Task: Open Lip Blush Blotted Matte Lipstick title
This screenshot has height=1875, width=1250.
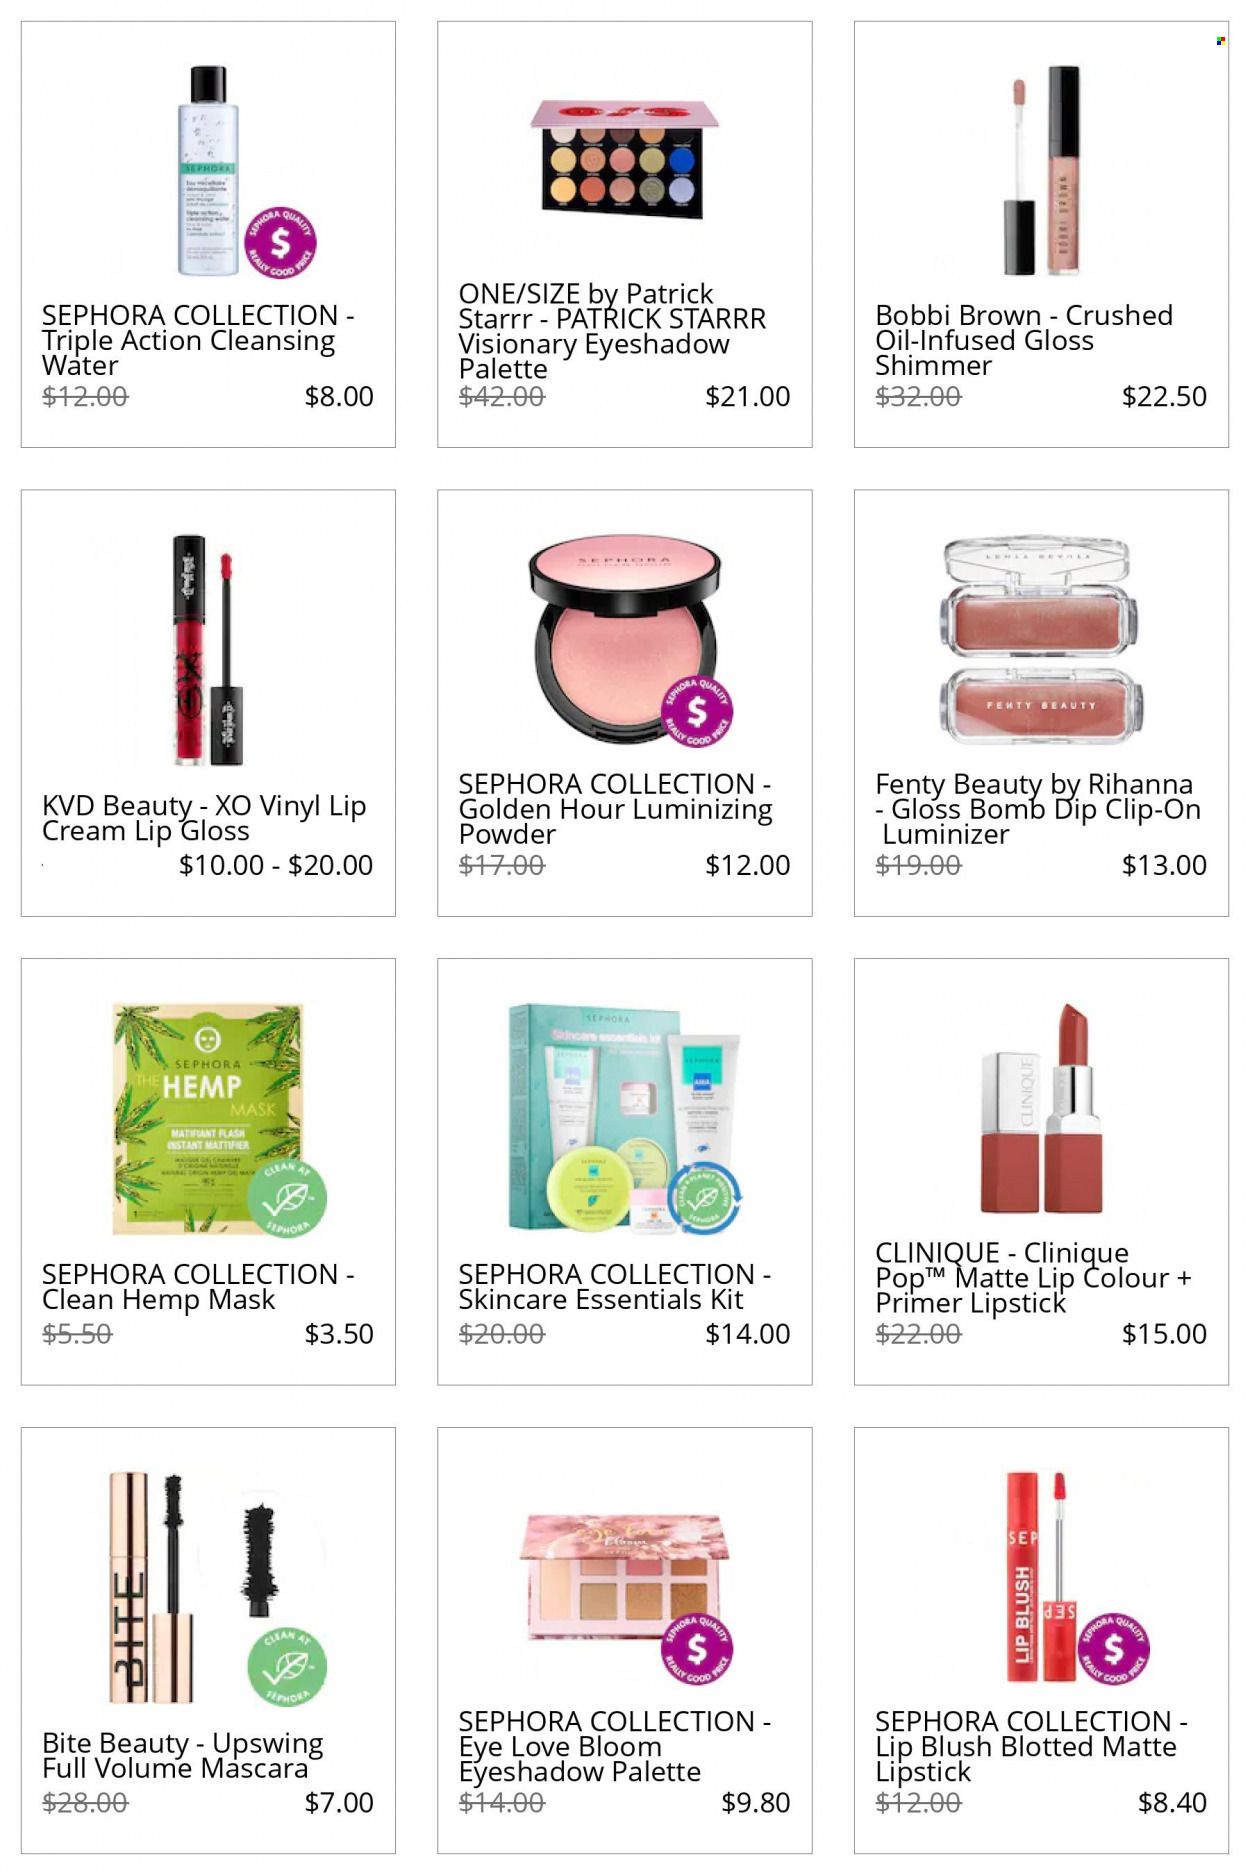Action: tap(1031, 1747)
